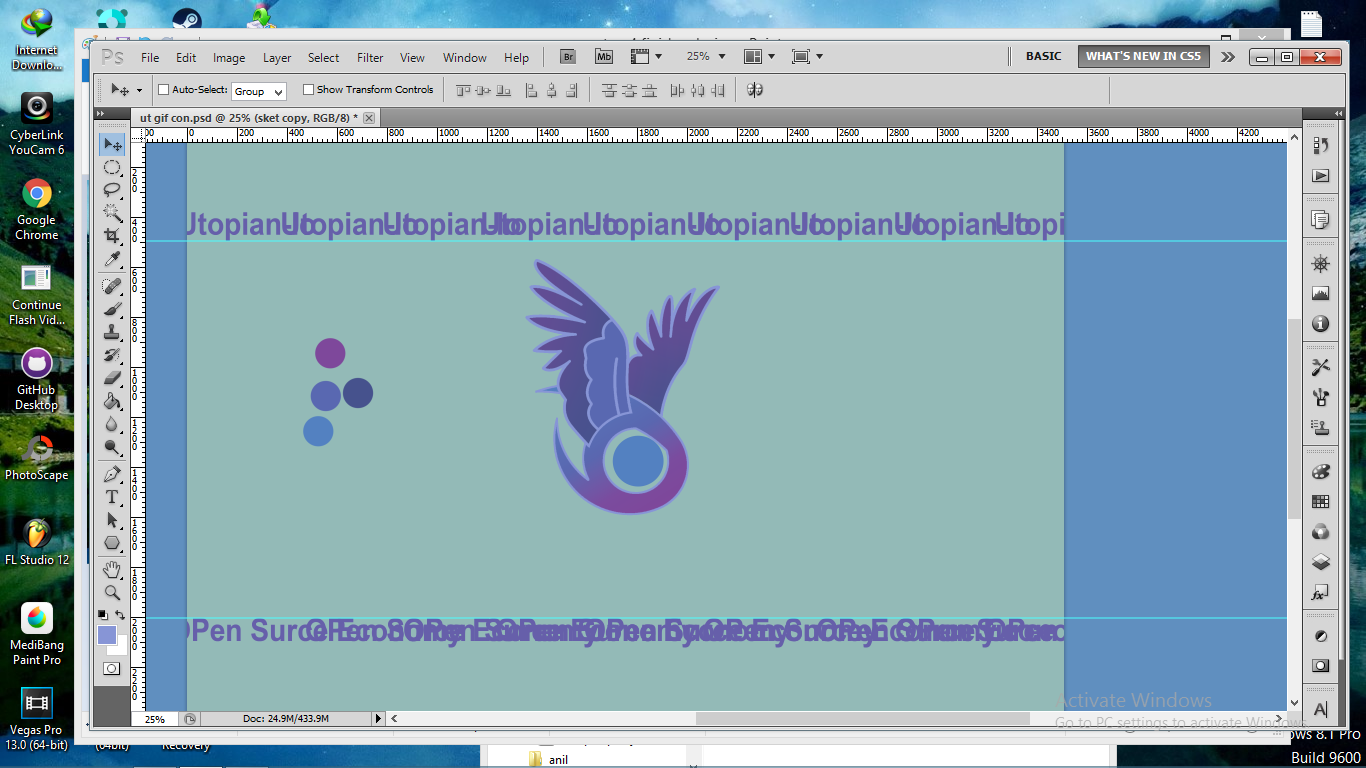Open the Info panel icon
This screenshot has height=768, width=1366.
(x=1321, y=324)
